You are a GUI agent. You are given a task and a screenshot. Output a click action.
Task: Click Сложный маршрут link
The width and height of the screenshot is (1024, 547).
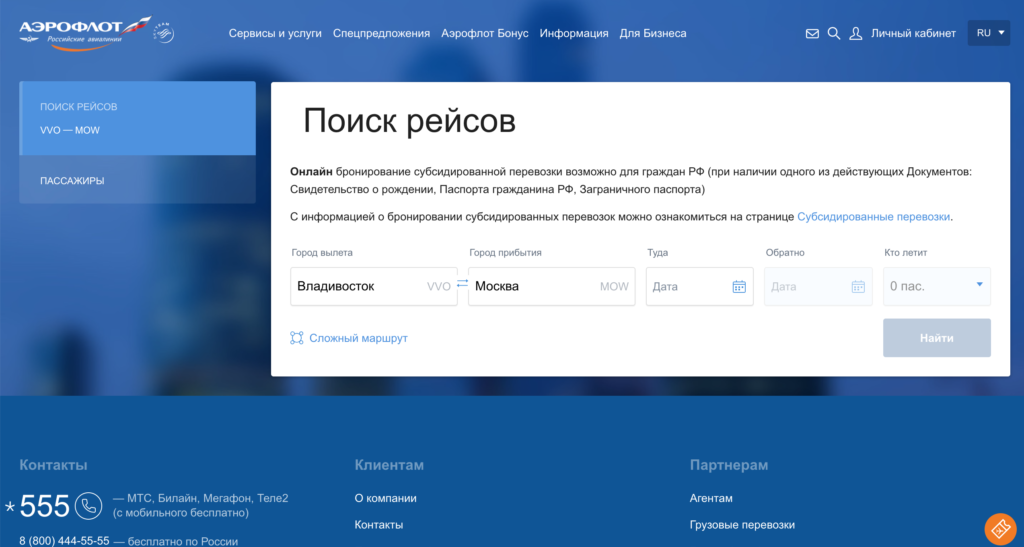point(358,338)
